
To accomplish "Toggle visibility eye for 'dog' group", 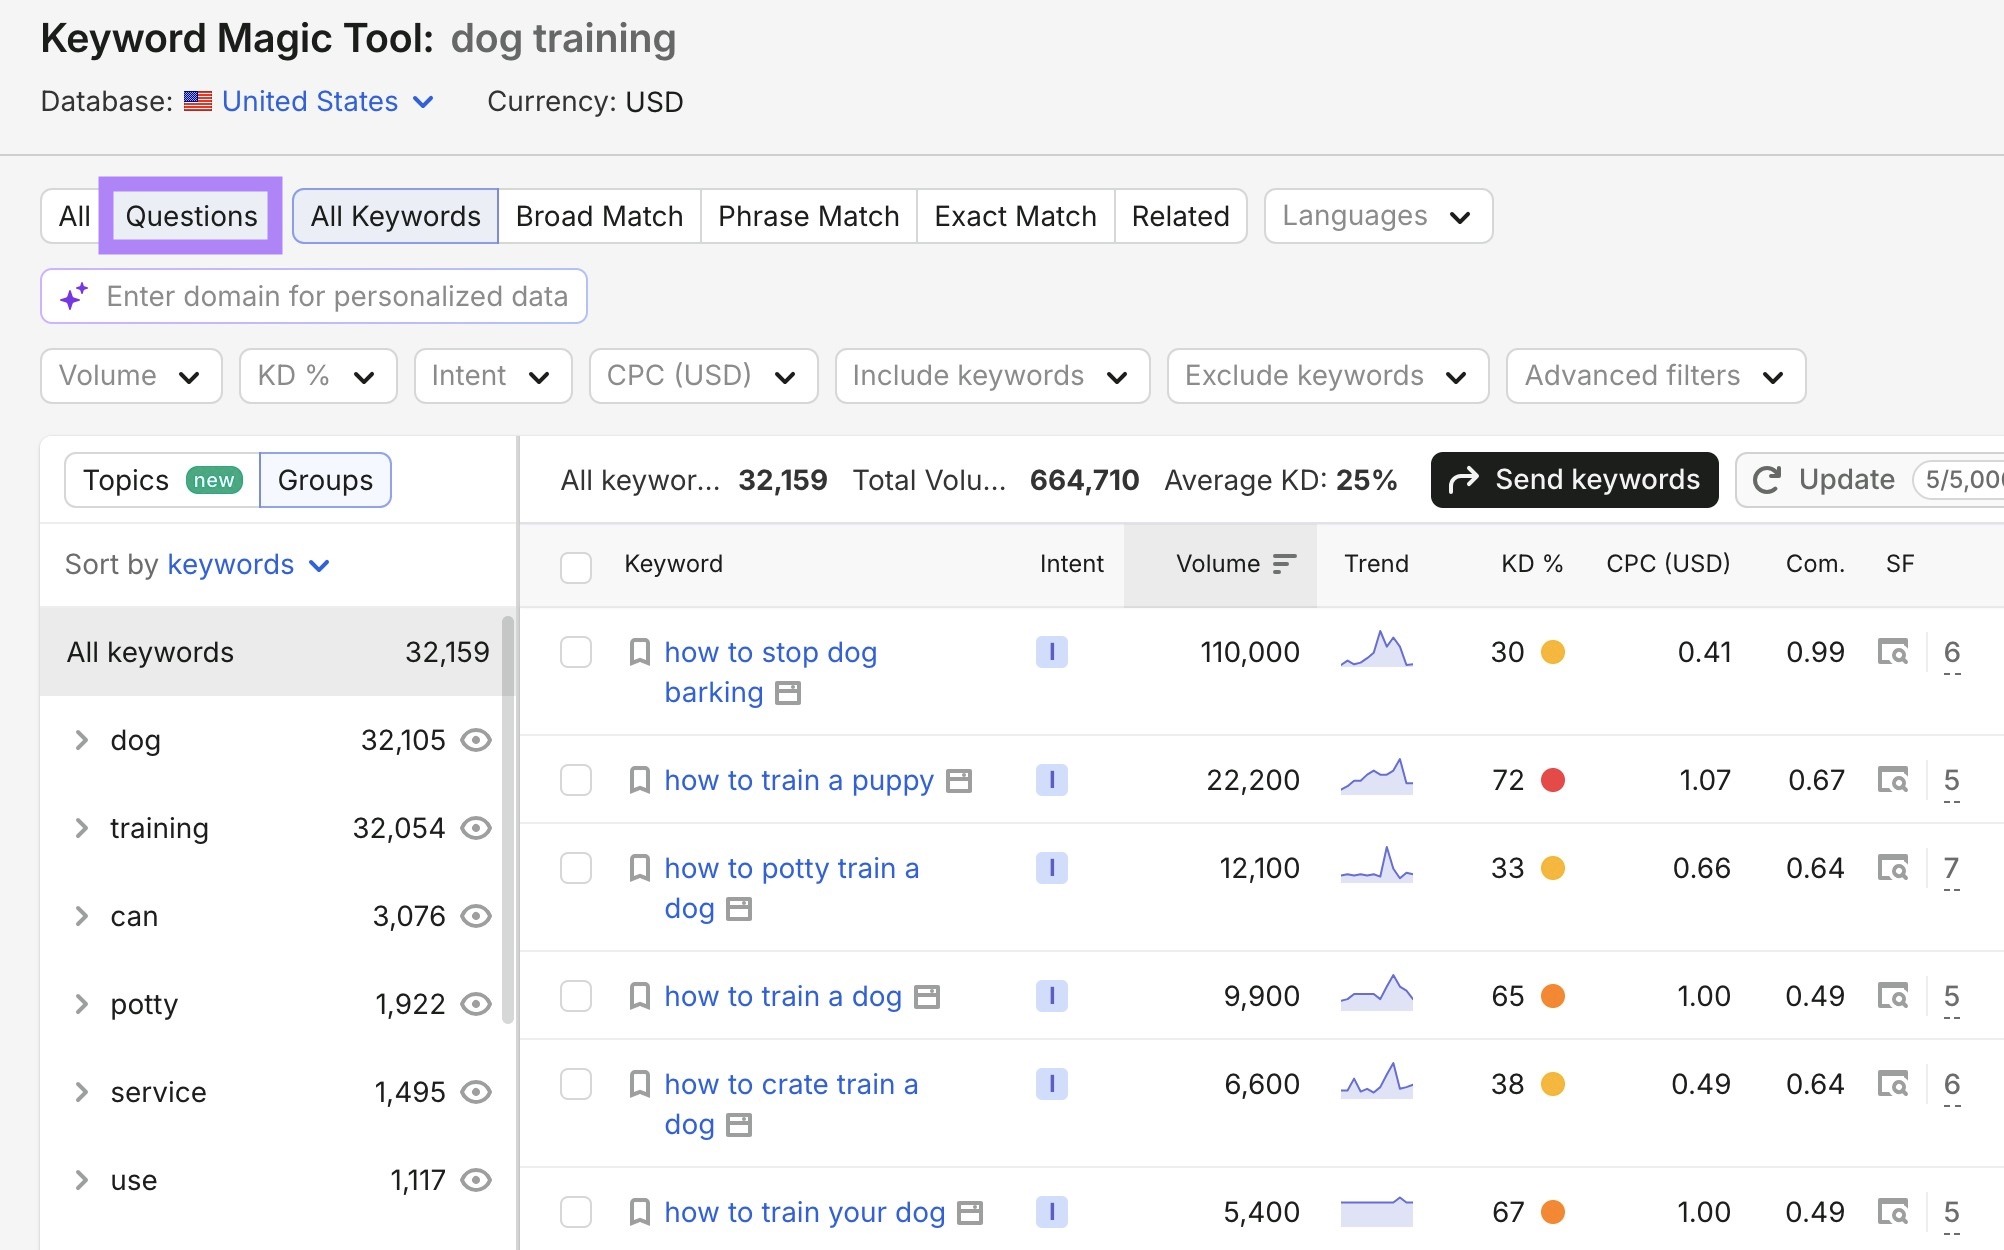I will 476,740.
